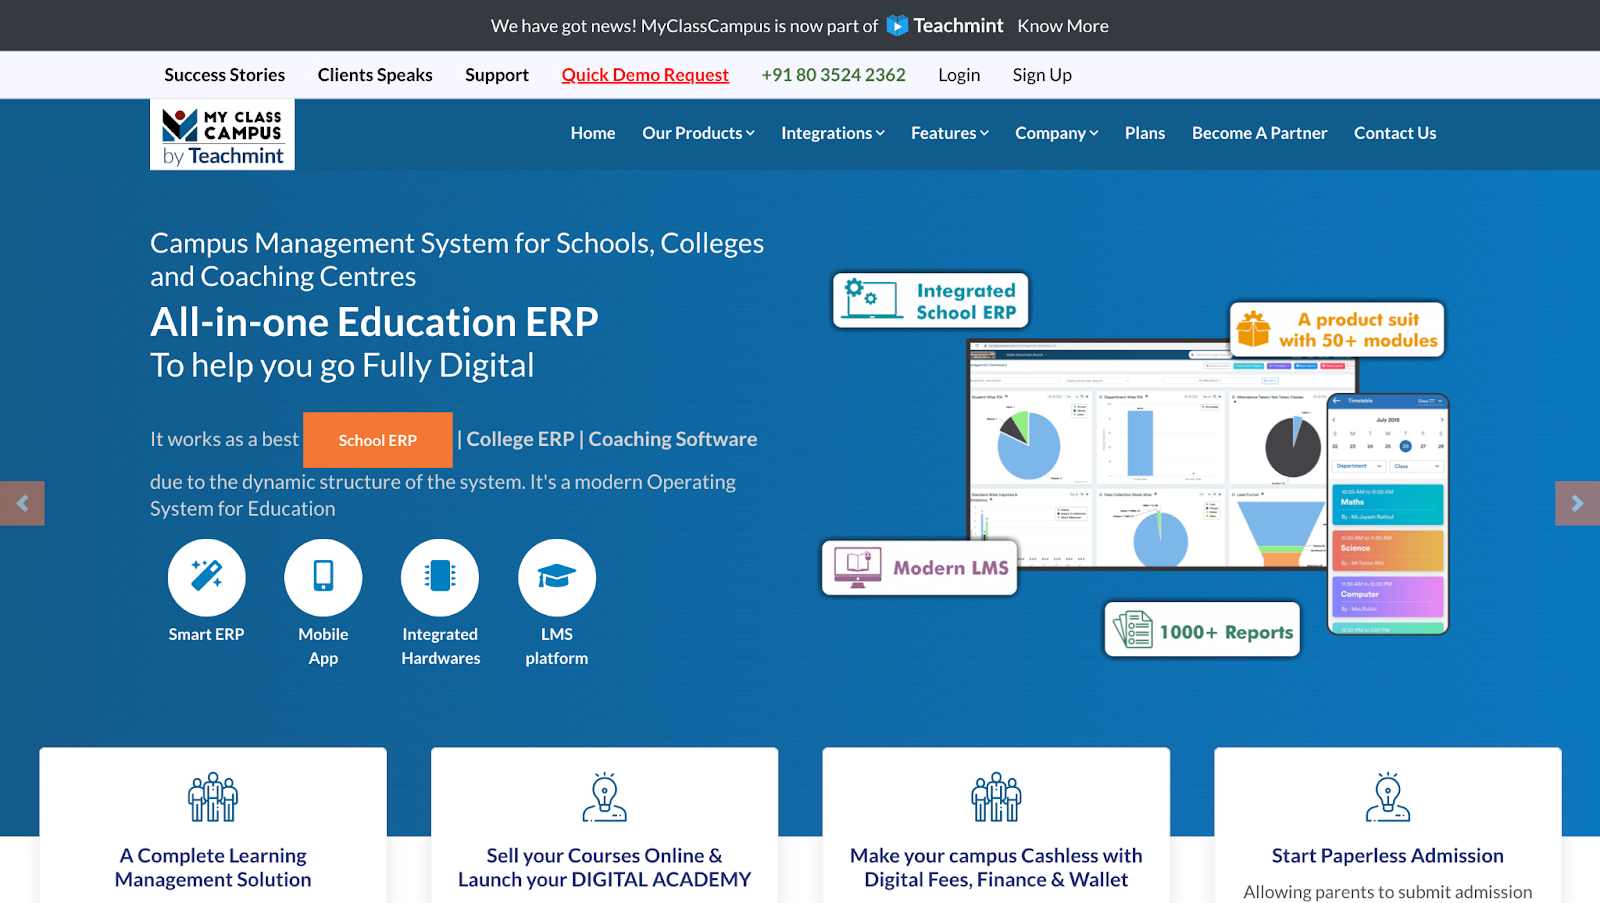Image resolution: width=1600 pixels, height=903 pixels.
Task: Go to previous slide arrow
Action: tap(22, 503)
